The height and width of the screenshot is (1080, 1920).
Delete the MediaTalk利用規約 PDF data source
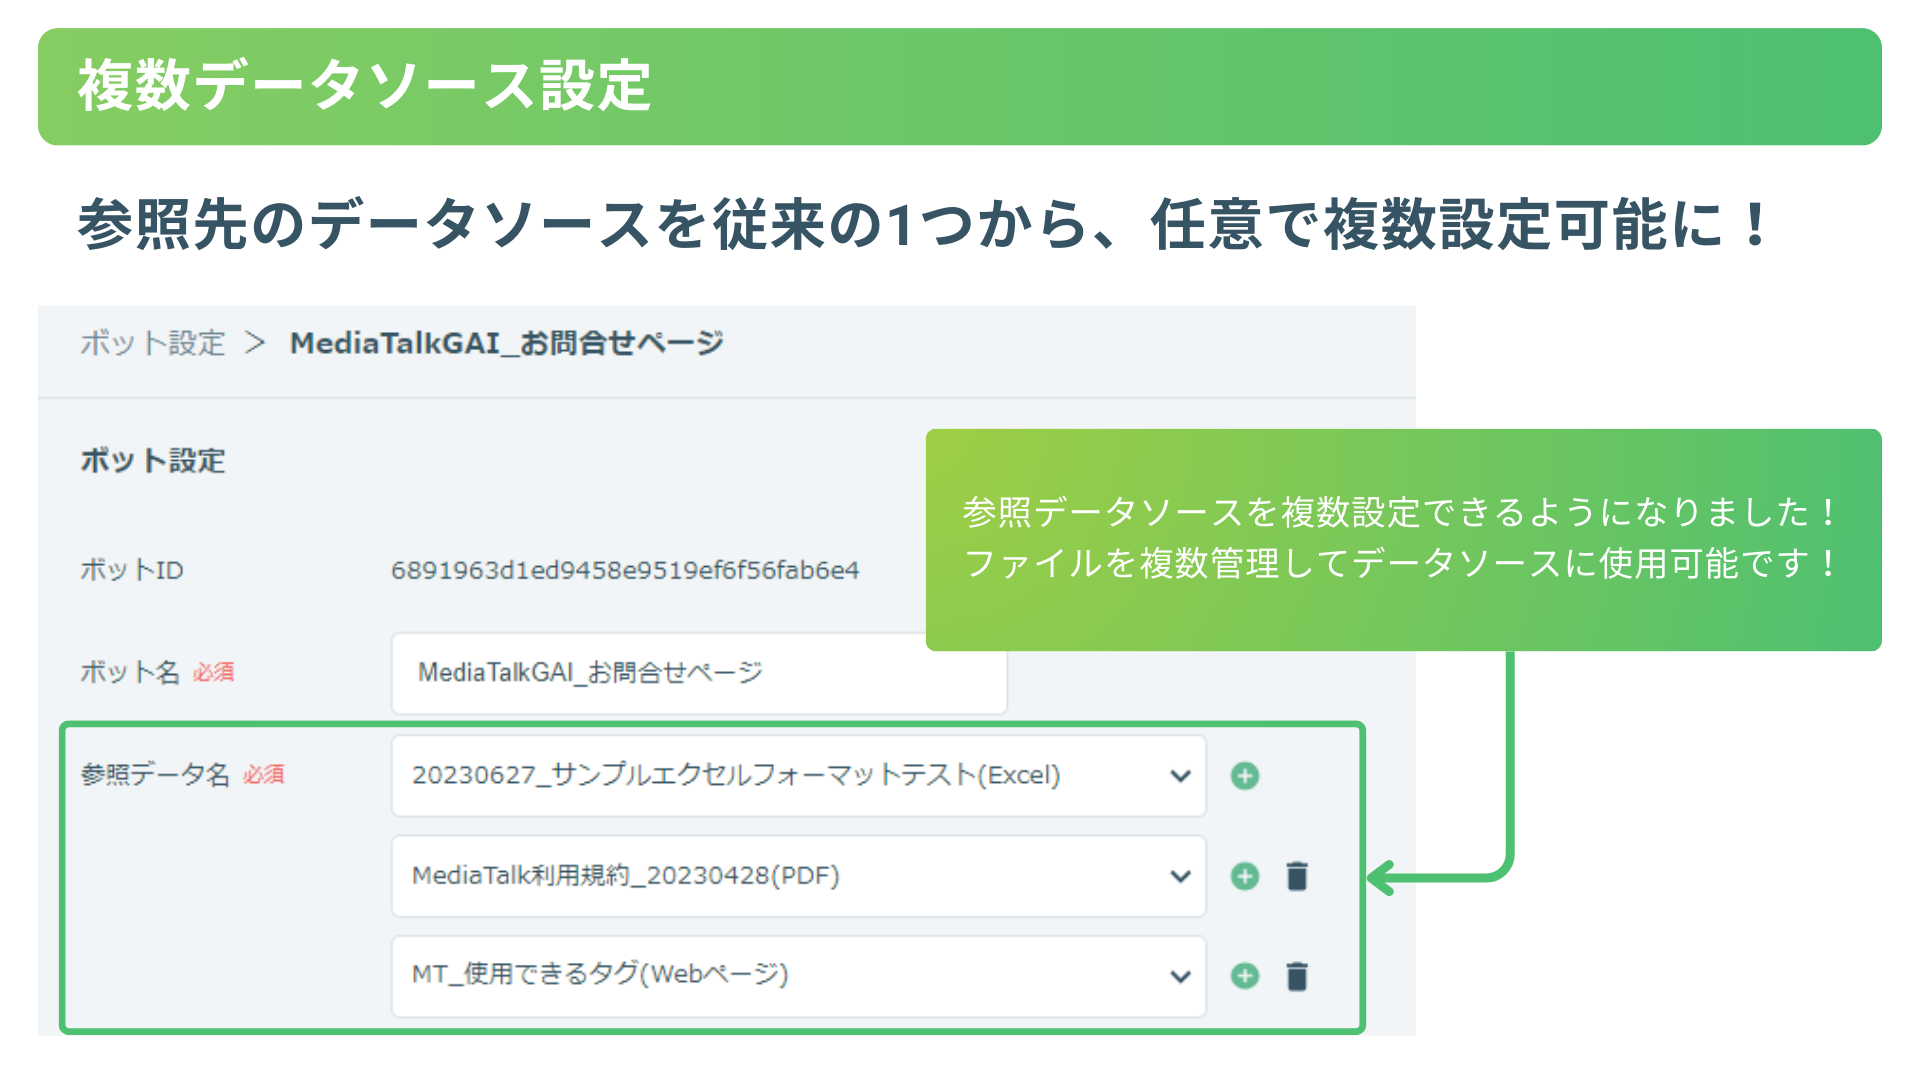pos(1297,876)
